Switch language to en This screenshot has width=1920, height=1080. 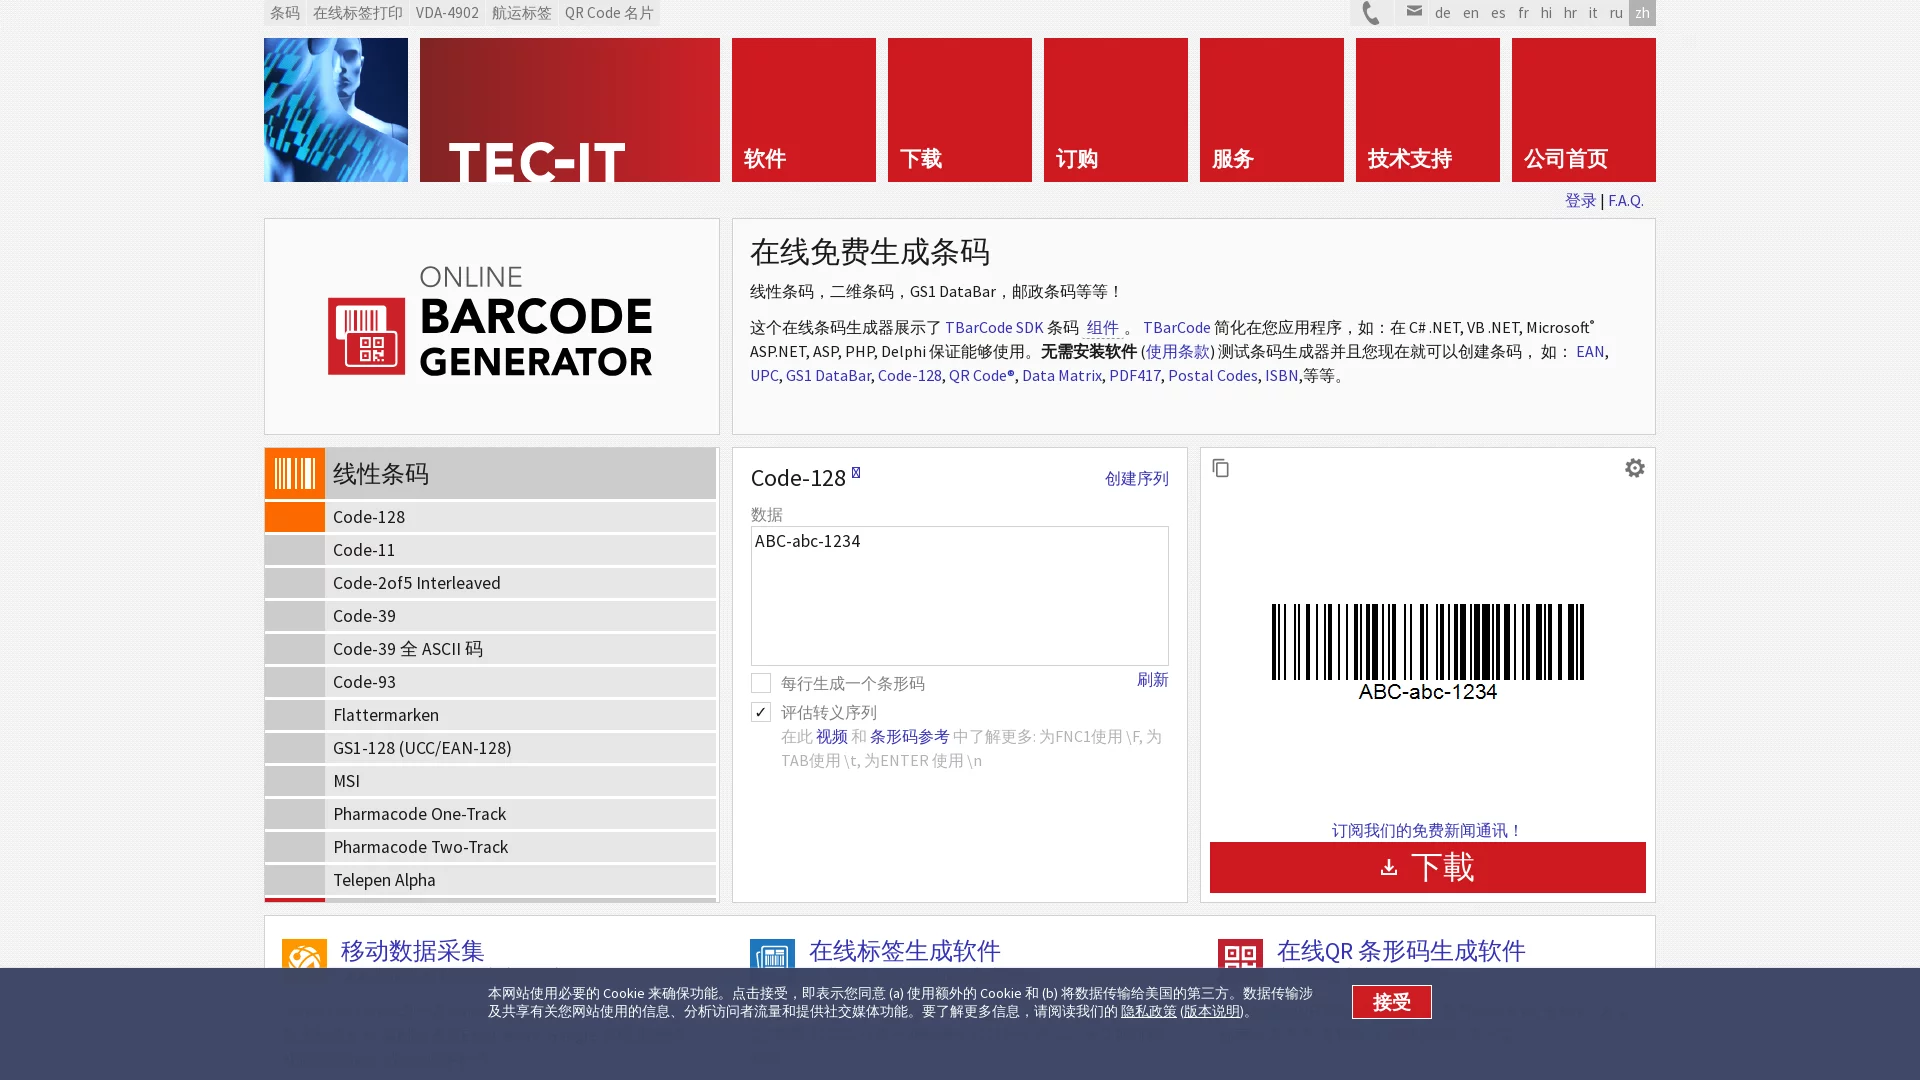[x=1470, y=13]
